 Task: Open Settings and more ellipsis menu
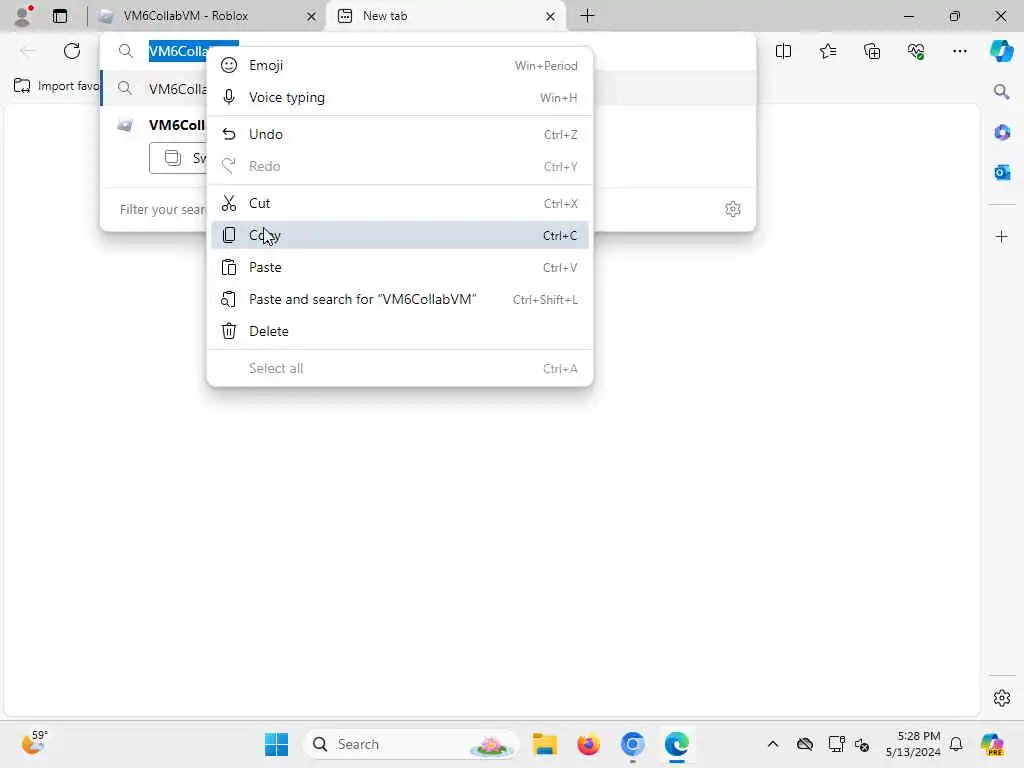pyautogui.click(x=959, y=51)
